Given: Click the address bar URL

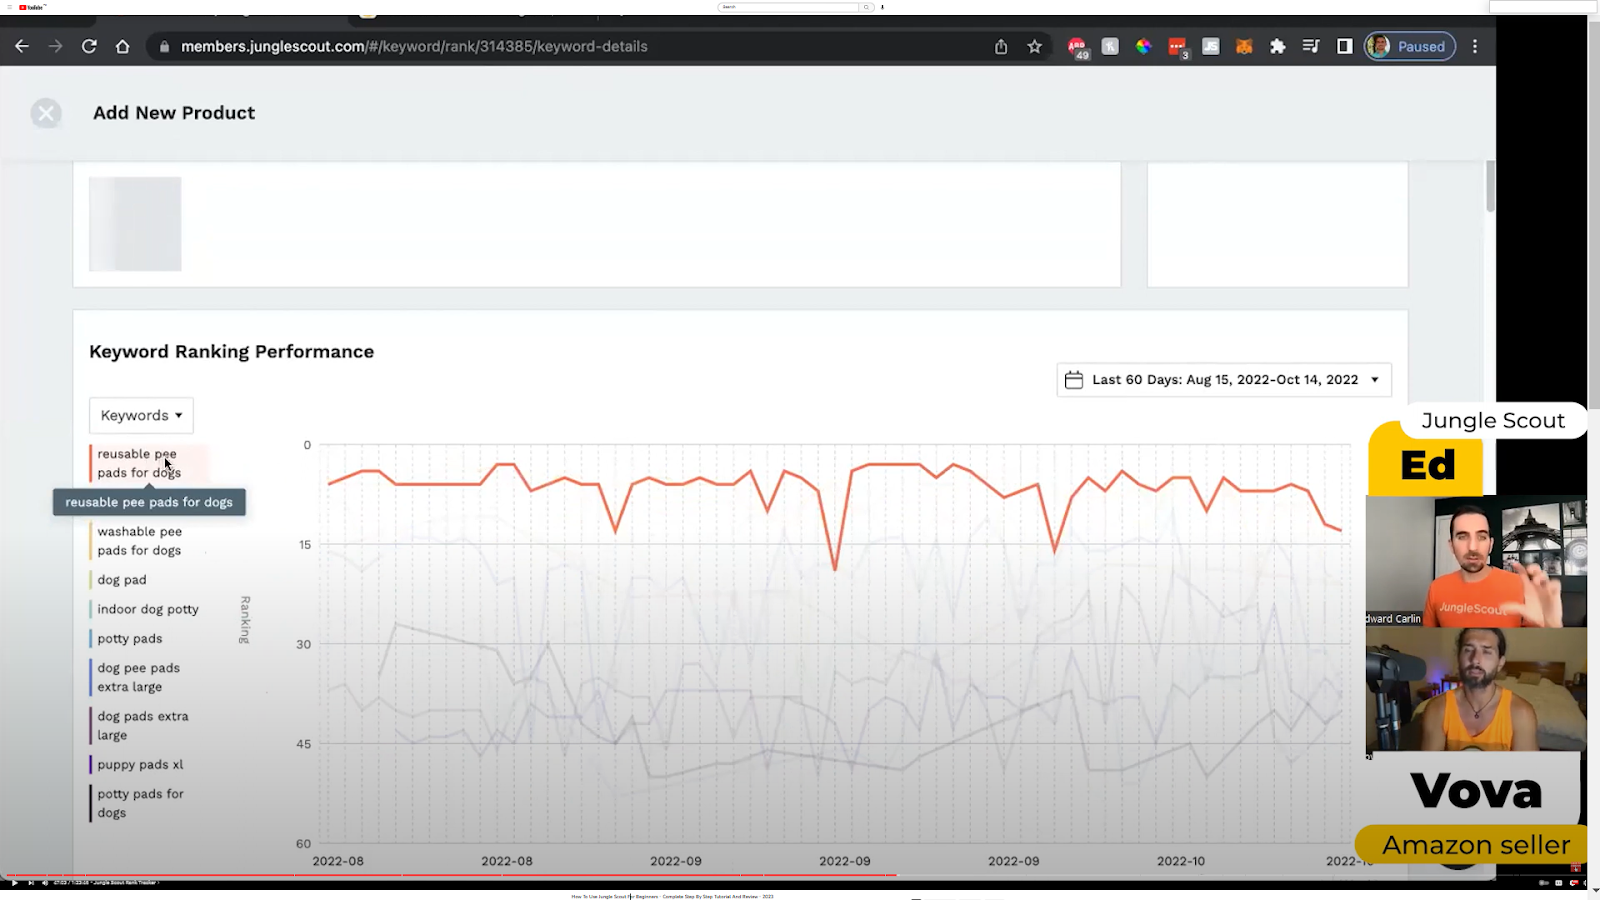Looking at the screenshot, I should pos(414,46).
